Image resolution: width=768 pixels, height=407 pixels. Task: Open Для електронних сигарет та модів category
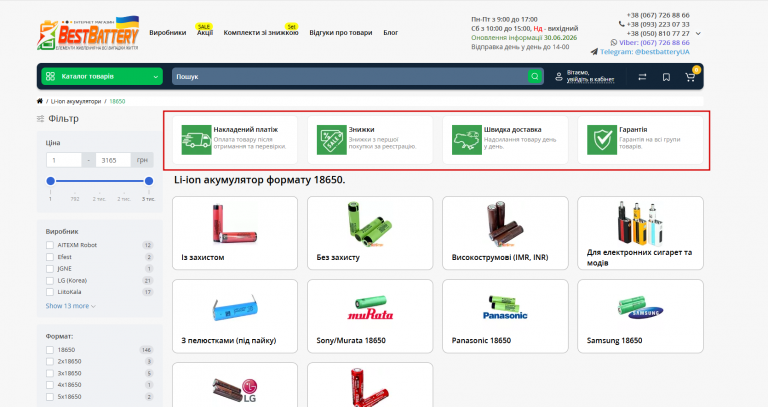point(640,233)
